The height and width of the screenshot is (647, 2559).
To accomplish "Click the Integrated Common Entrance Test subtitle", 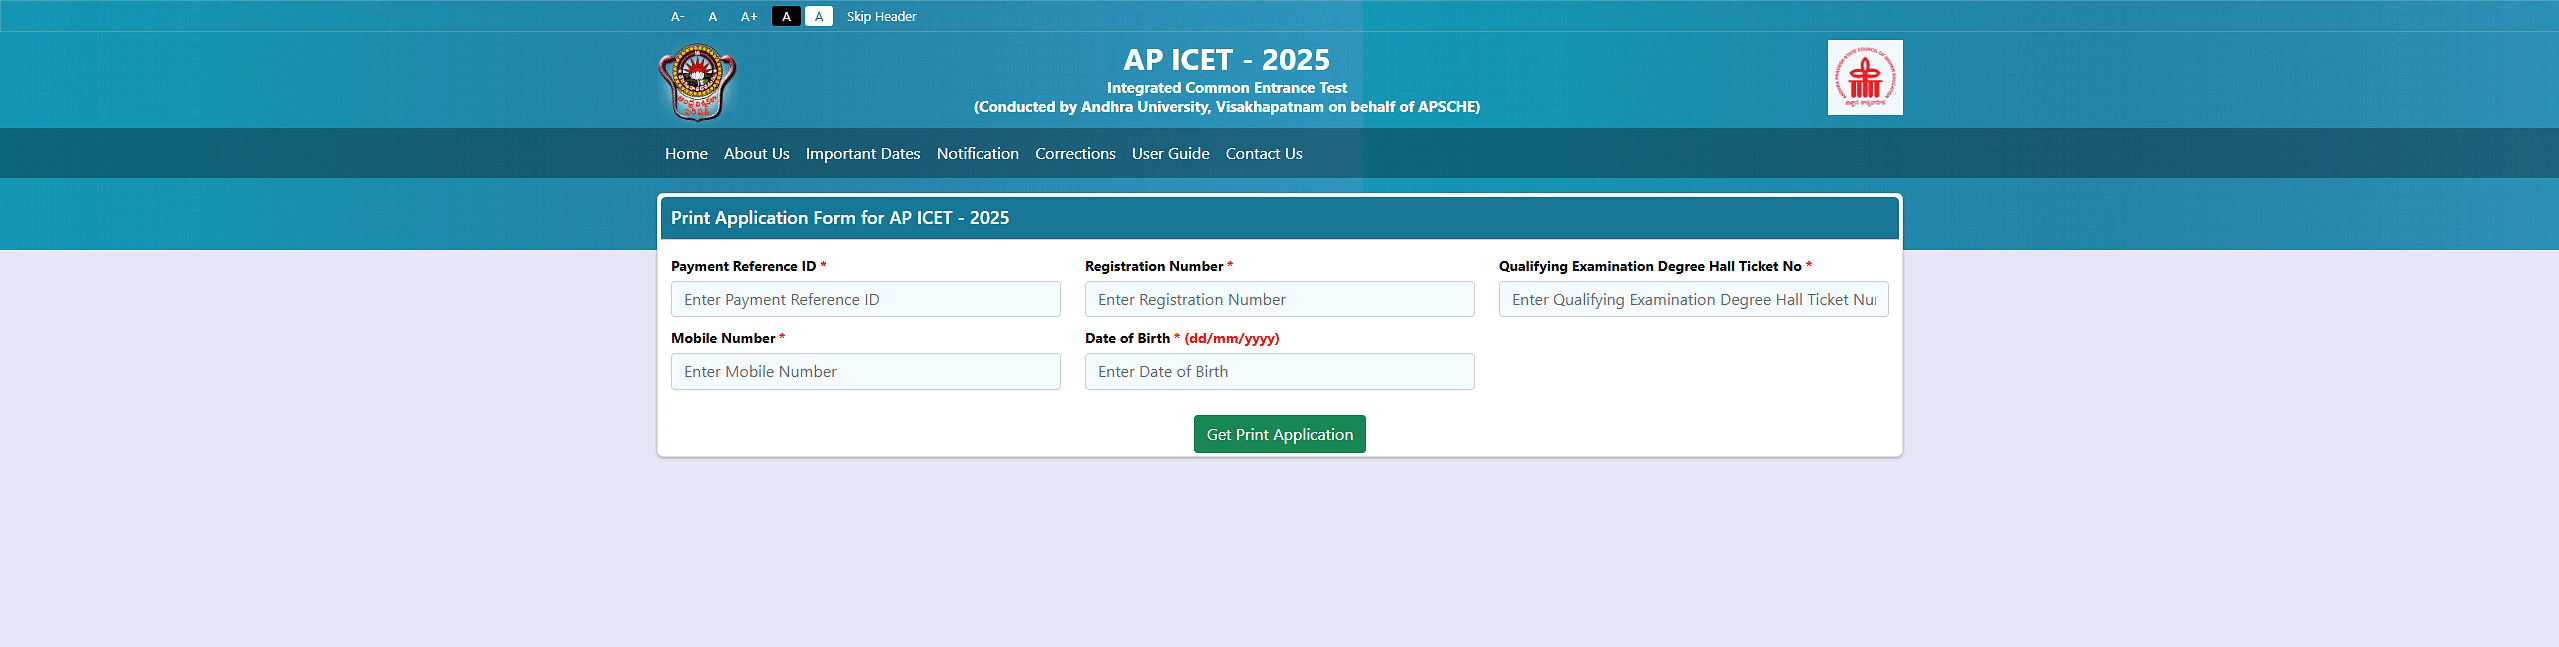I will click(1227, 88).
